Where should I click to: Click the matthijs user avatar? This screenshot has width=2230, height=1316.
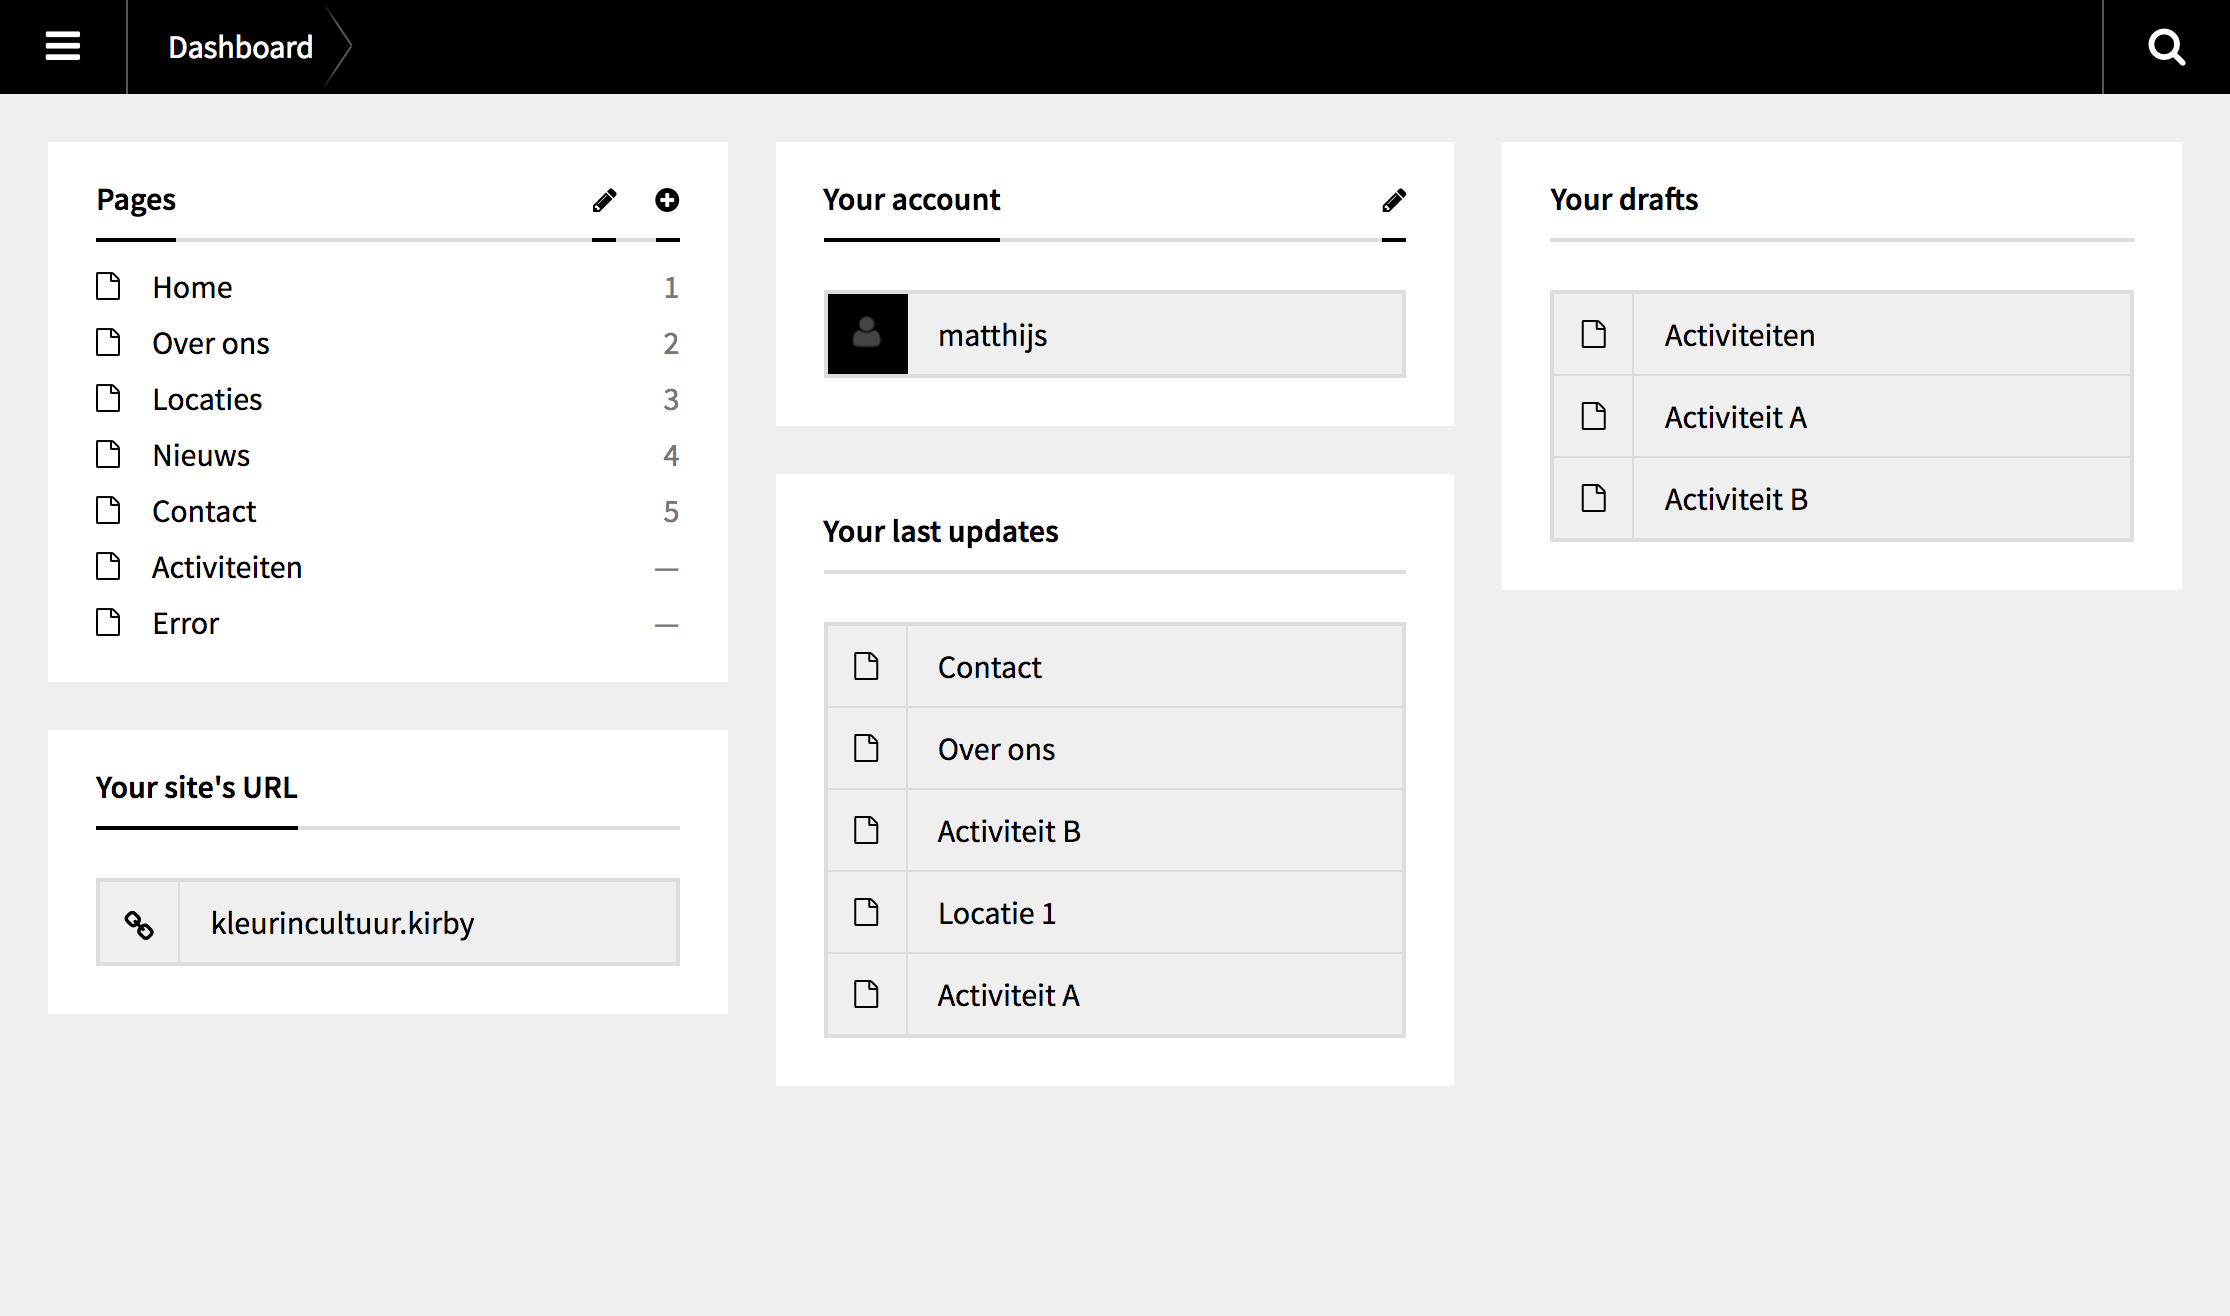click(x=867, y=334)
